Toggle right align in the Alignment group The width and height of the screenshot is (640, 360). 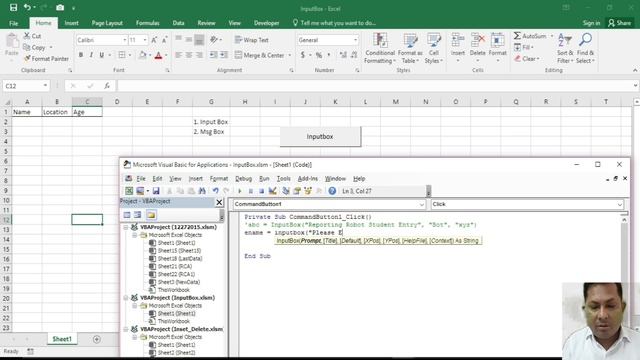199,55
